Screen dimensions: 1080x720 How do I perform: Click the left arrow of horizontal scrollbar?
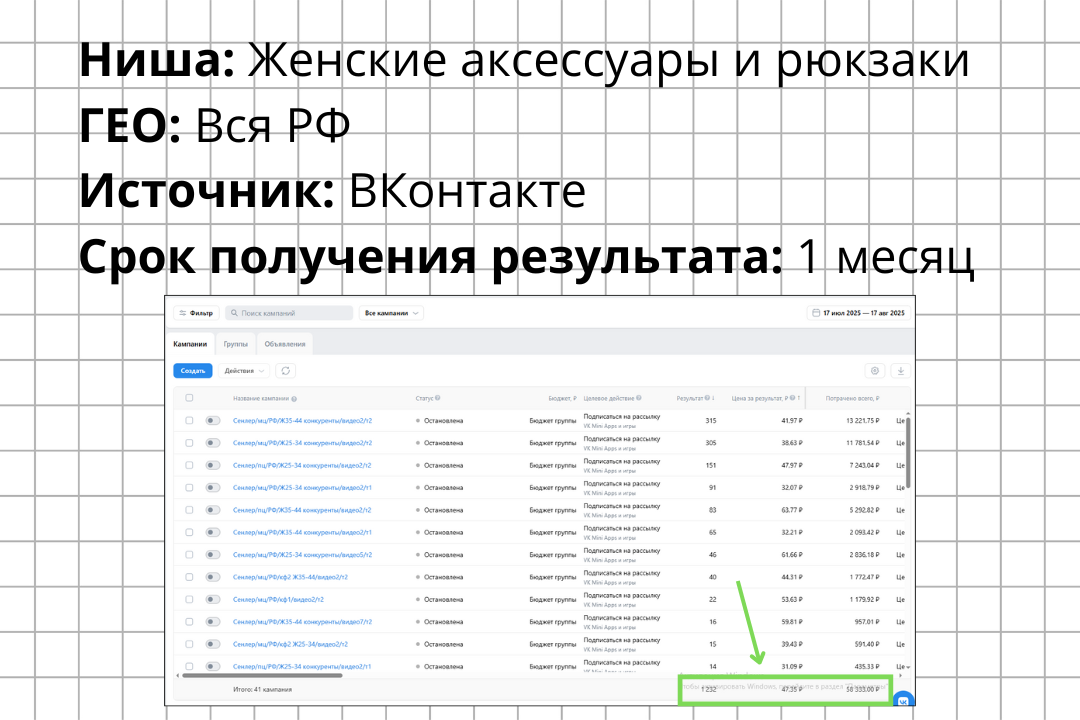click(x=178, y=675)
